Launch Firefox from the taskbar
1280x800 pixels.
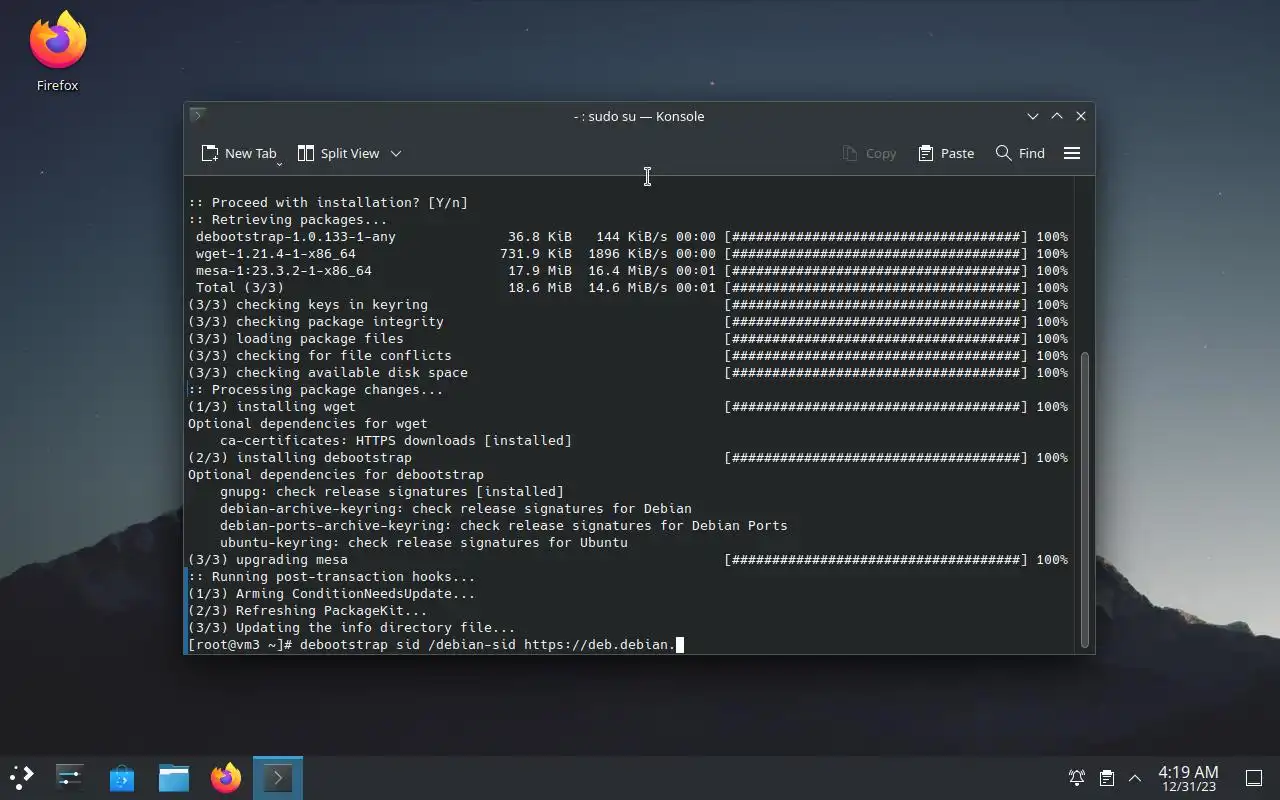[x=226, y=777]
